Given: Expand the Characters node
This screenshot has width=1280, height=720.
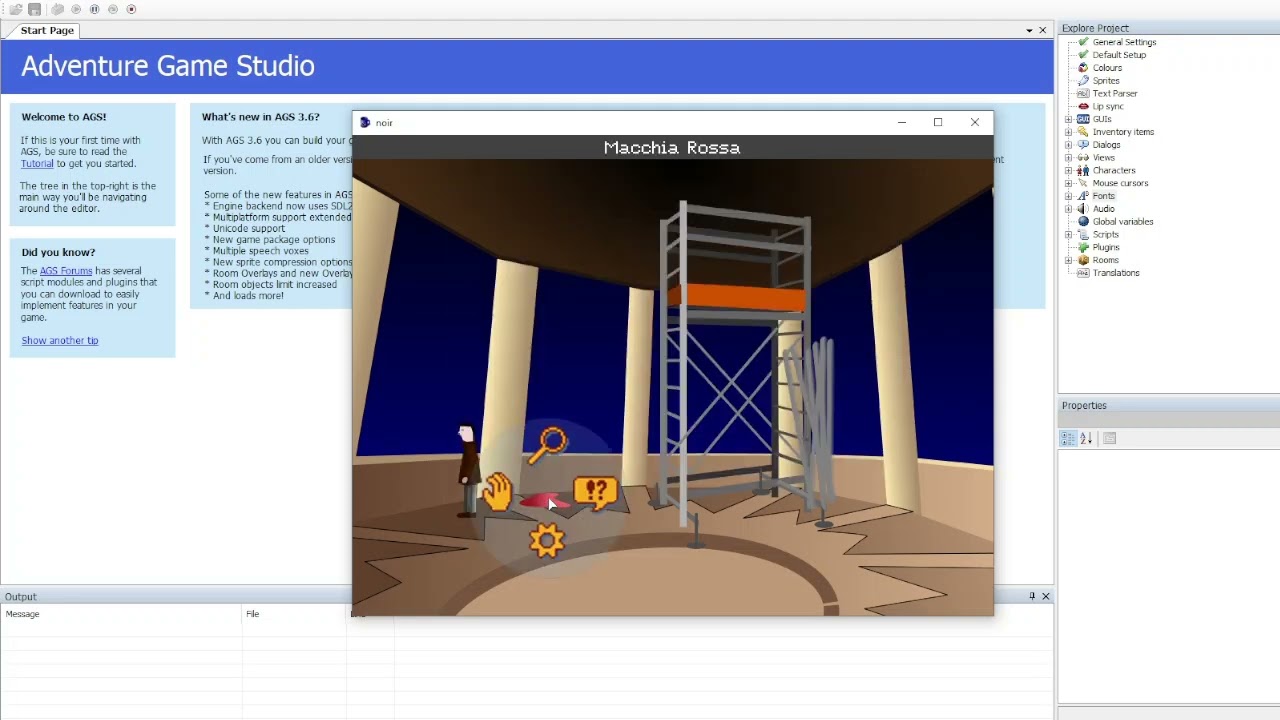Looking at the screenshot, I should [x=1068, y=171].
